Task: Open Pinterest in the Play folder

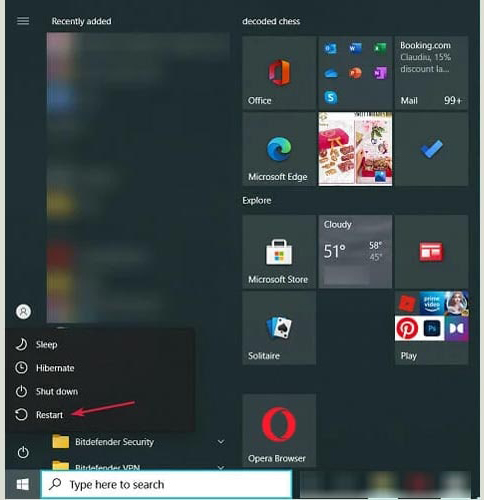Action: tap(407, 328)
